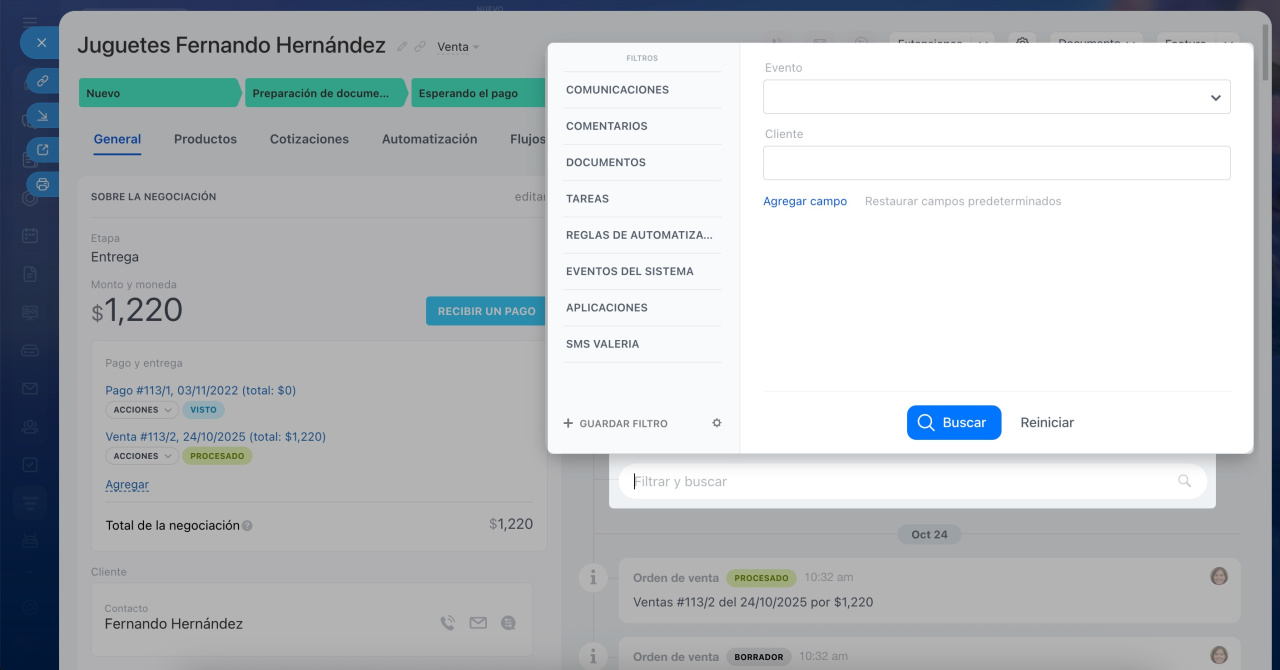The image size is (1280, 670).
Task: Click the print icon on the side panel
Action: pos(42,184)
